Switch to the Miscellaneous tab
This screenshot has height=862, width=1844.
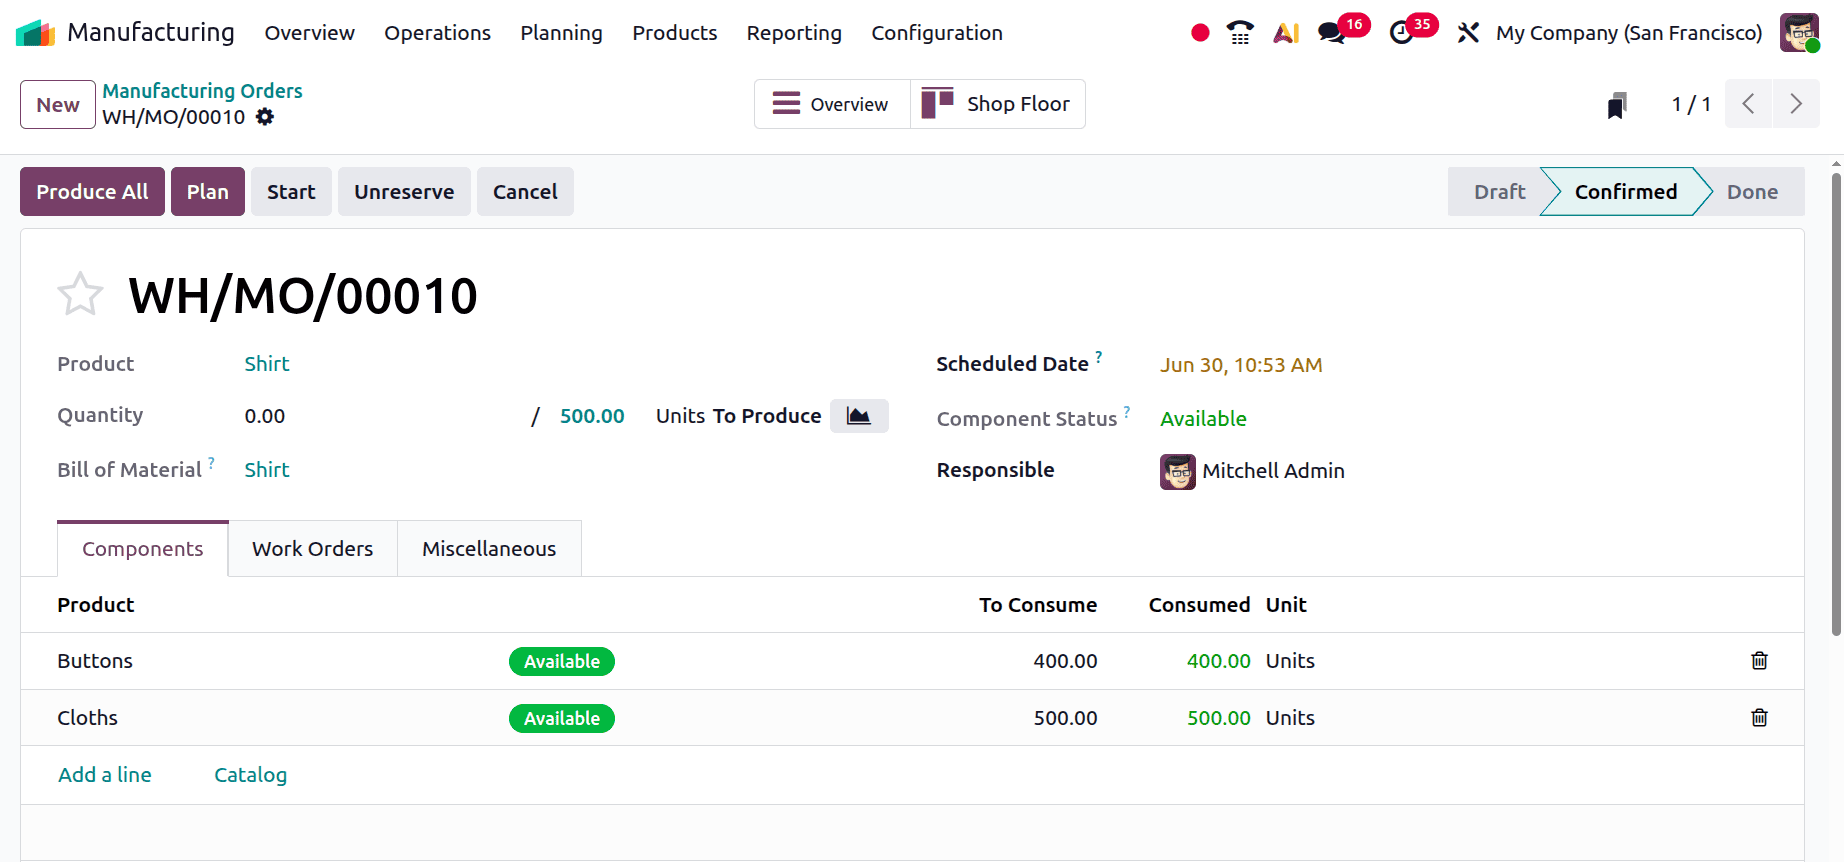tap(489, 548)
